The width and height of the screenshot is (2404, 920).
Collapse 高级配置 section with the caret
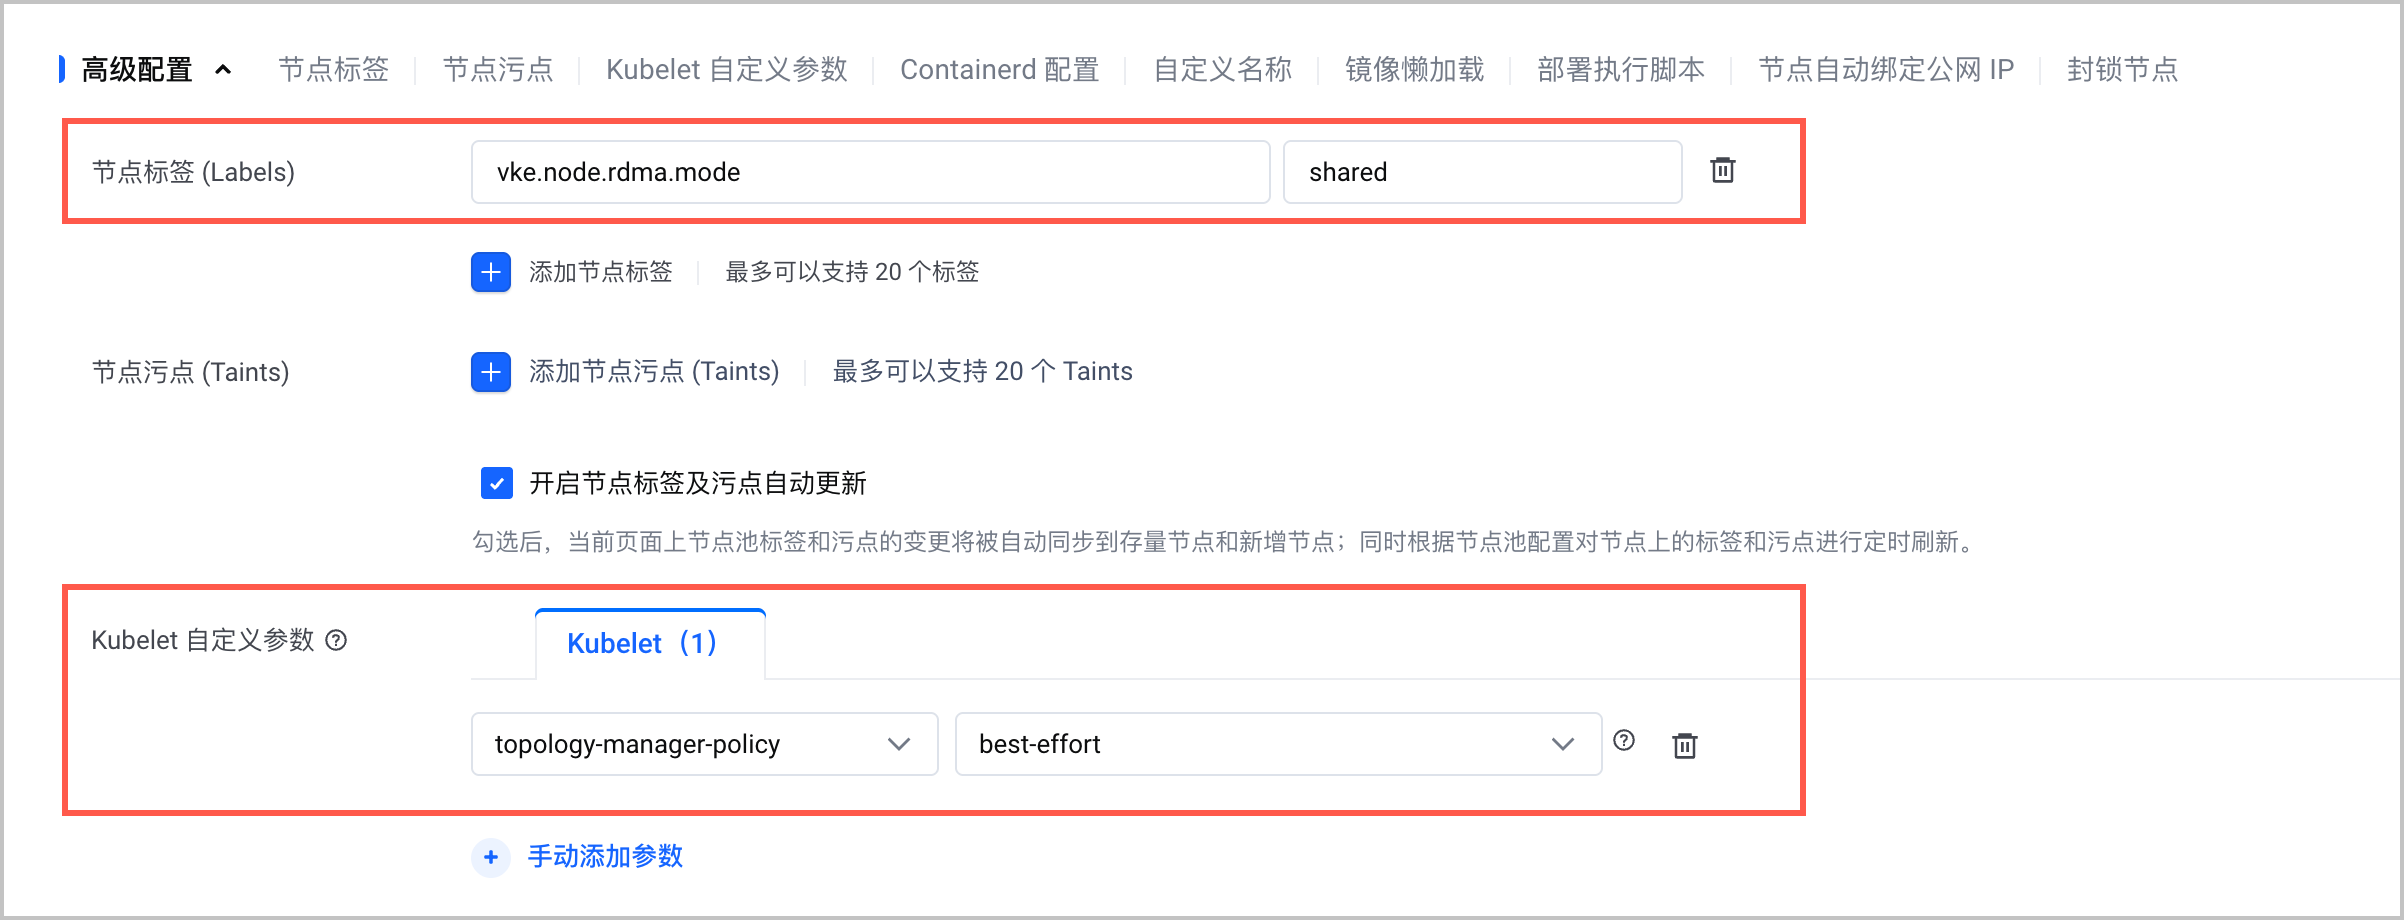224,69
